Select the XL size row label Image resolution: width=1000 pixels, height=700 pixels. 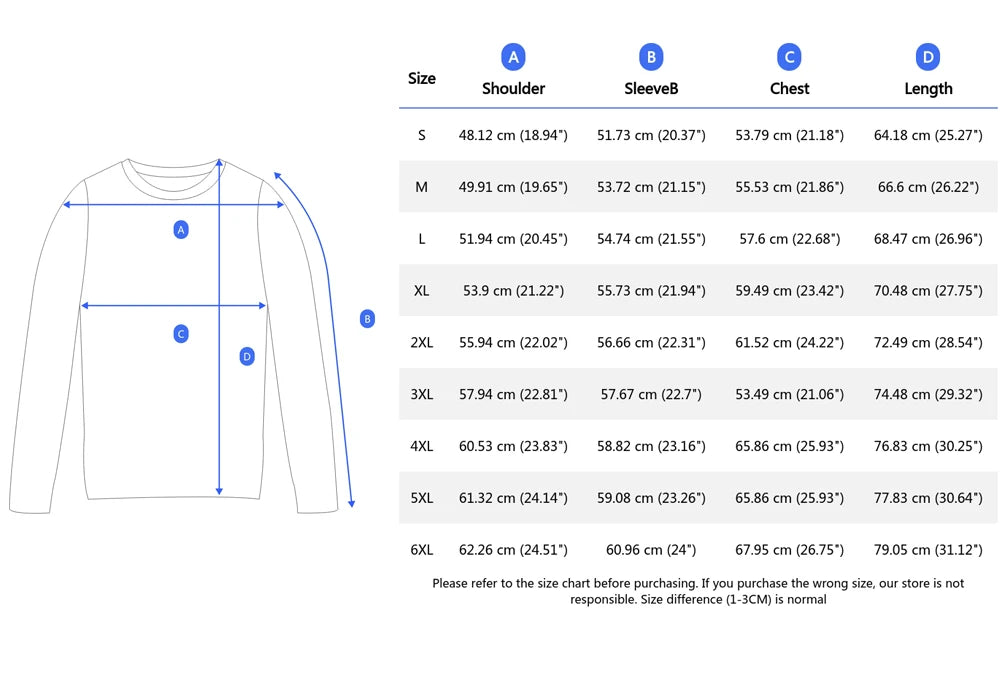click(x=422, y=291)
